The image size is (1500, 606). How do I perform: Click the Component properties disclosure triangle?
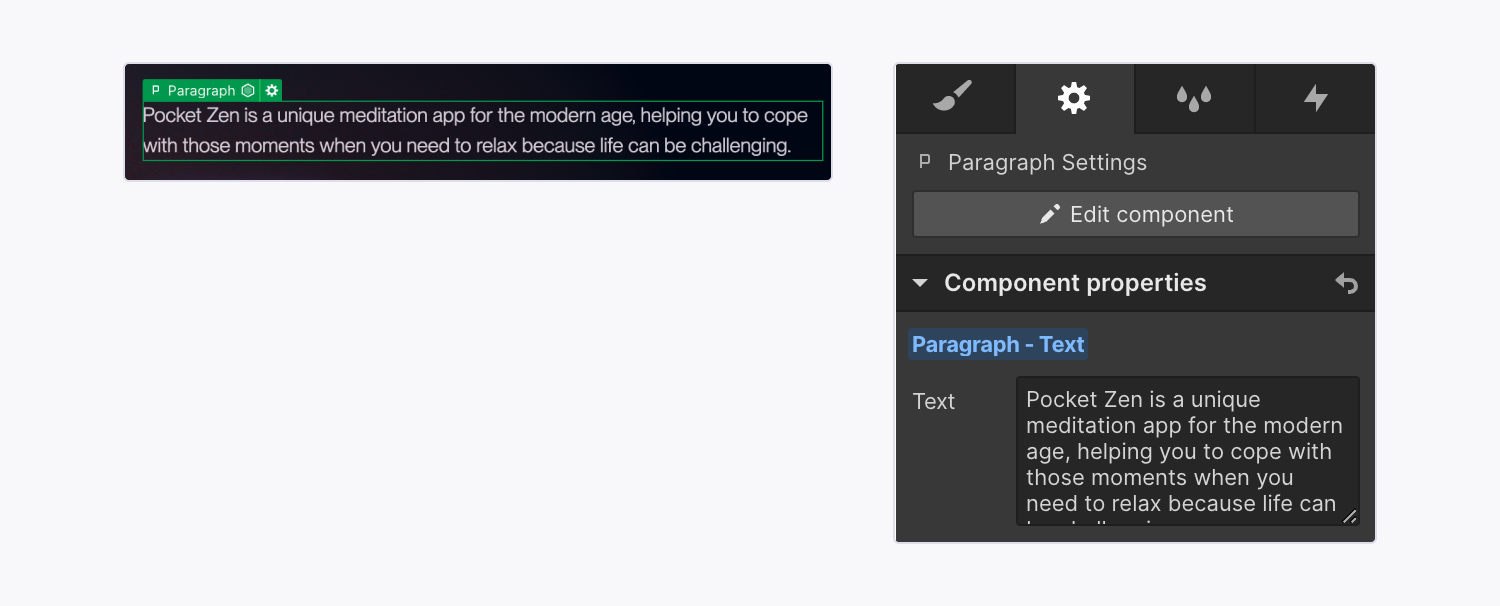tap(919, 283)
